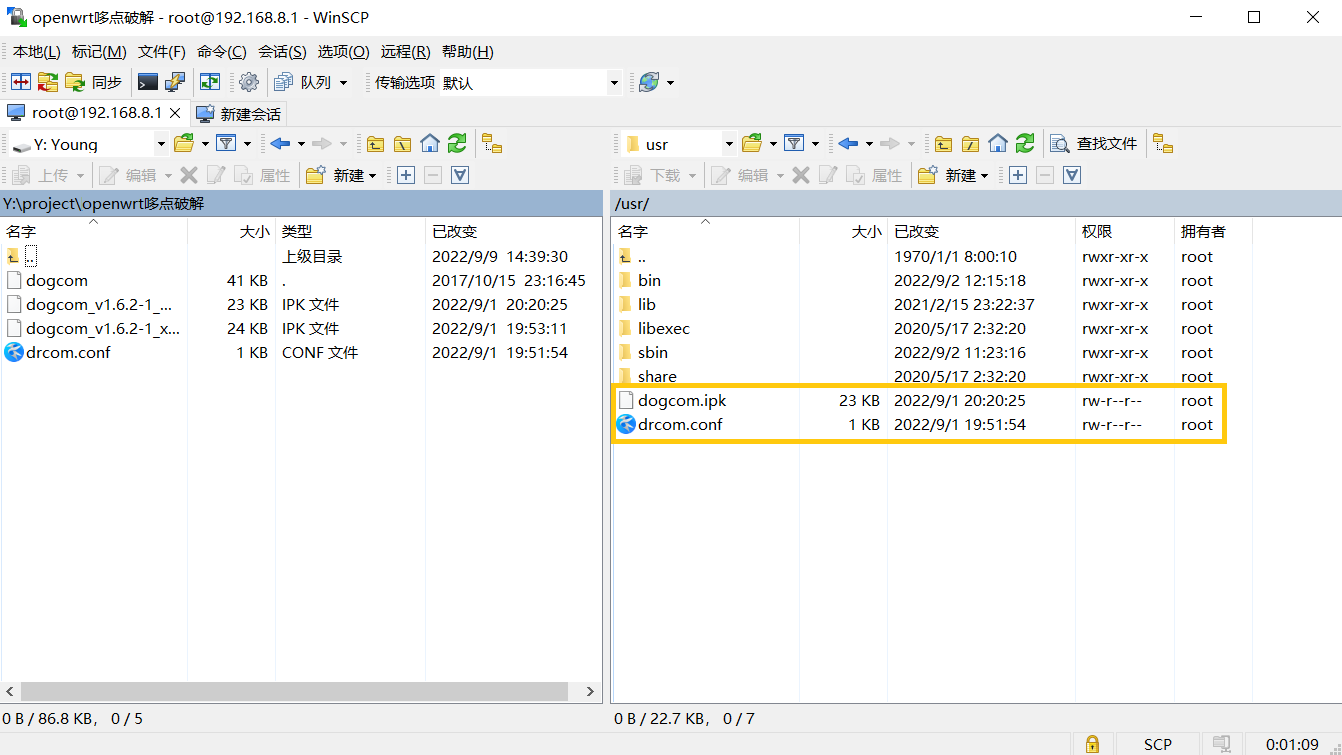Image resolution: width=1342 pixels, height=755 pixels.
Task: Refresh the remote panel with green arrows
Action: pyautogui.click(x=1025, y=144)
